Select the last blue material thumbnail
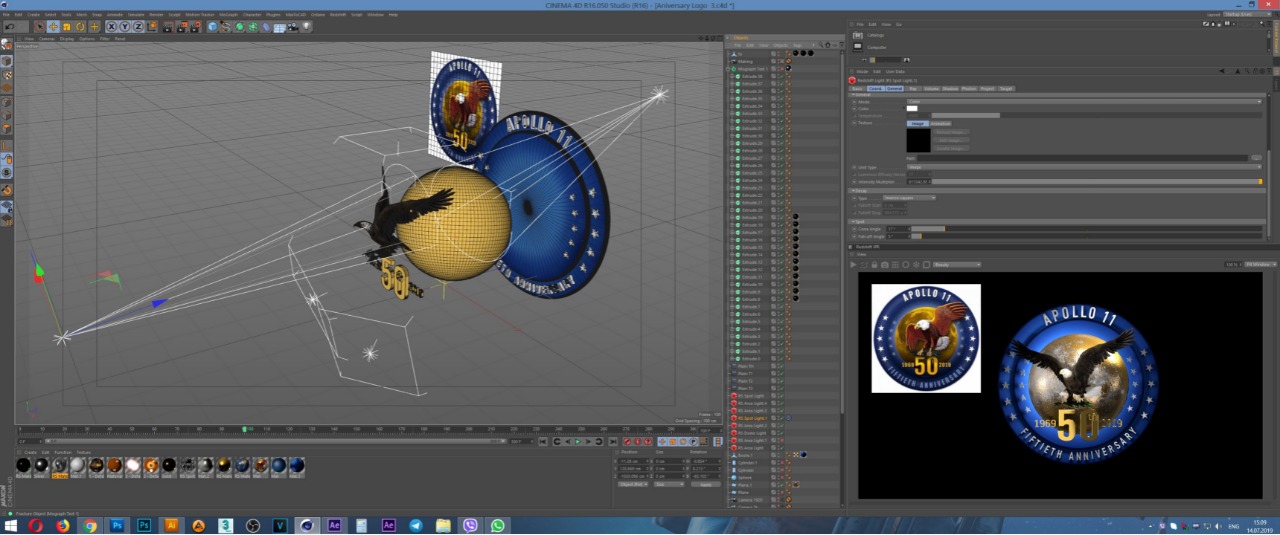Screen dimensions: 1280x535 click(x=296, y=465)
